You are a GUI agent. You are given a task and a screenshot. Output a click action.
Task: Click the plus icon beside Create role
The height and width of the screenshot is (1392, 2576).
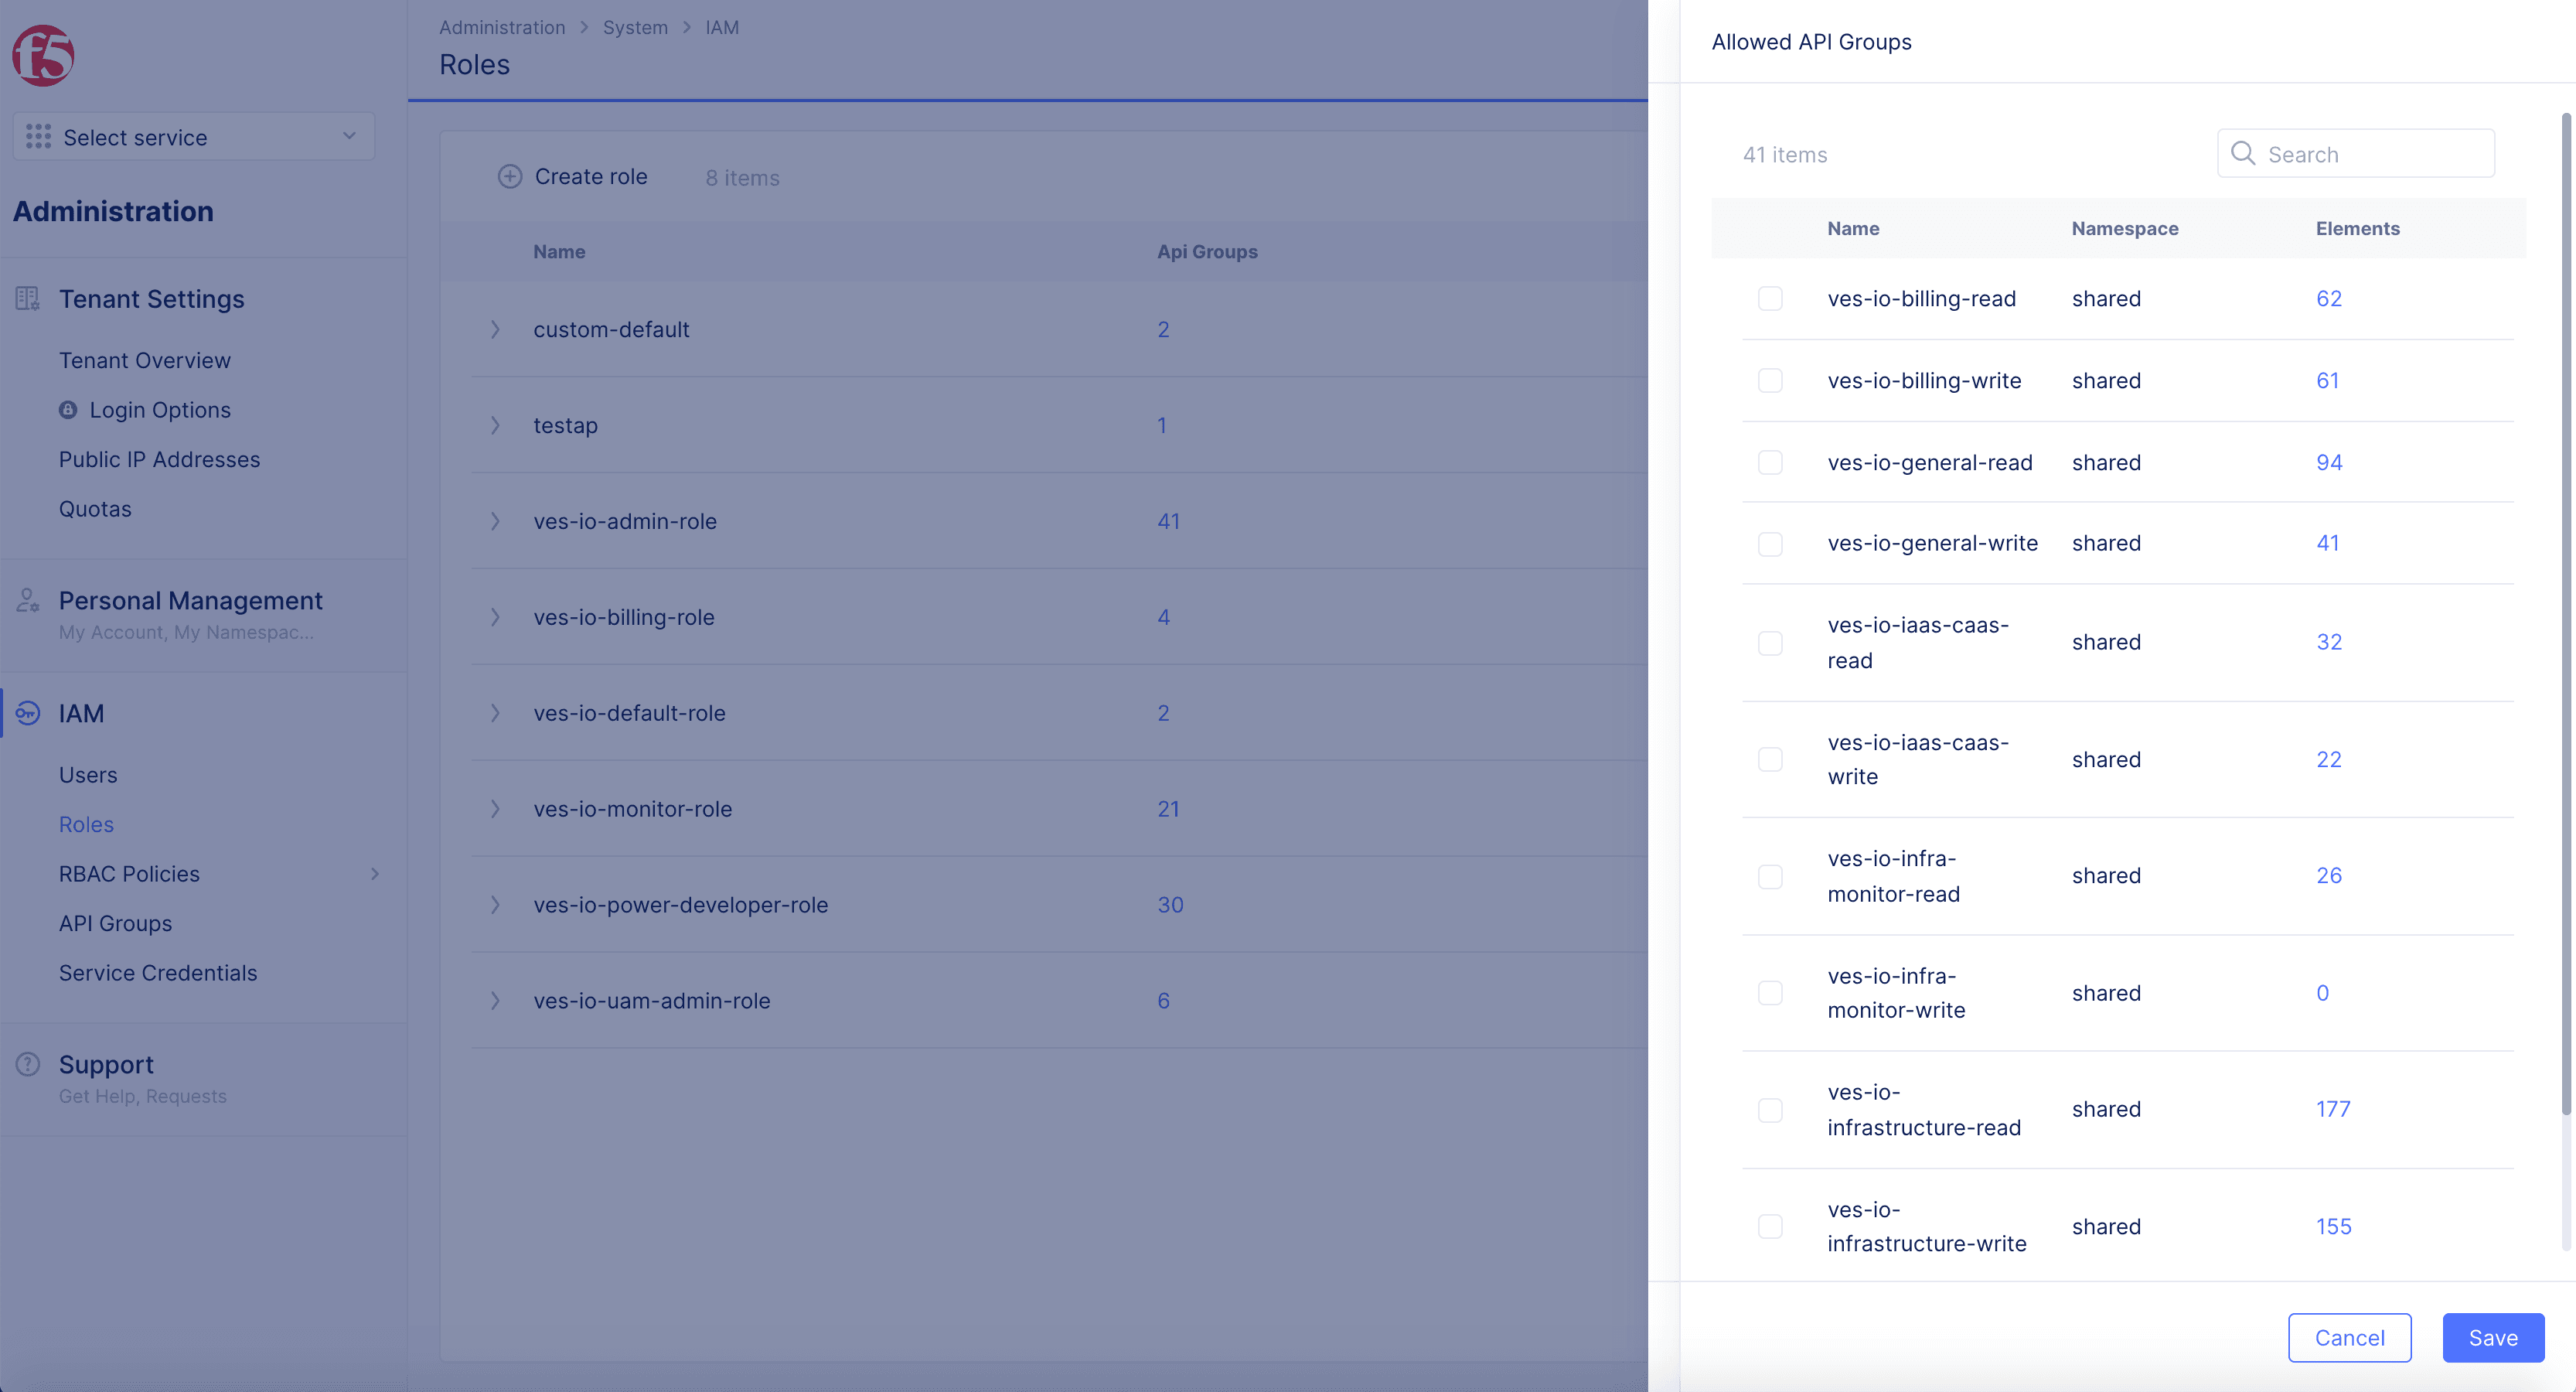510,177
